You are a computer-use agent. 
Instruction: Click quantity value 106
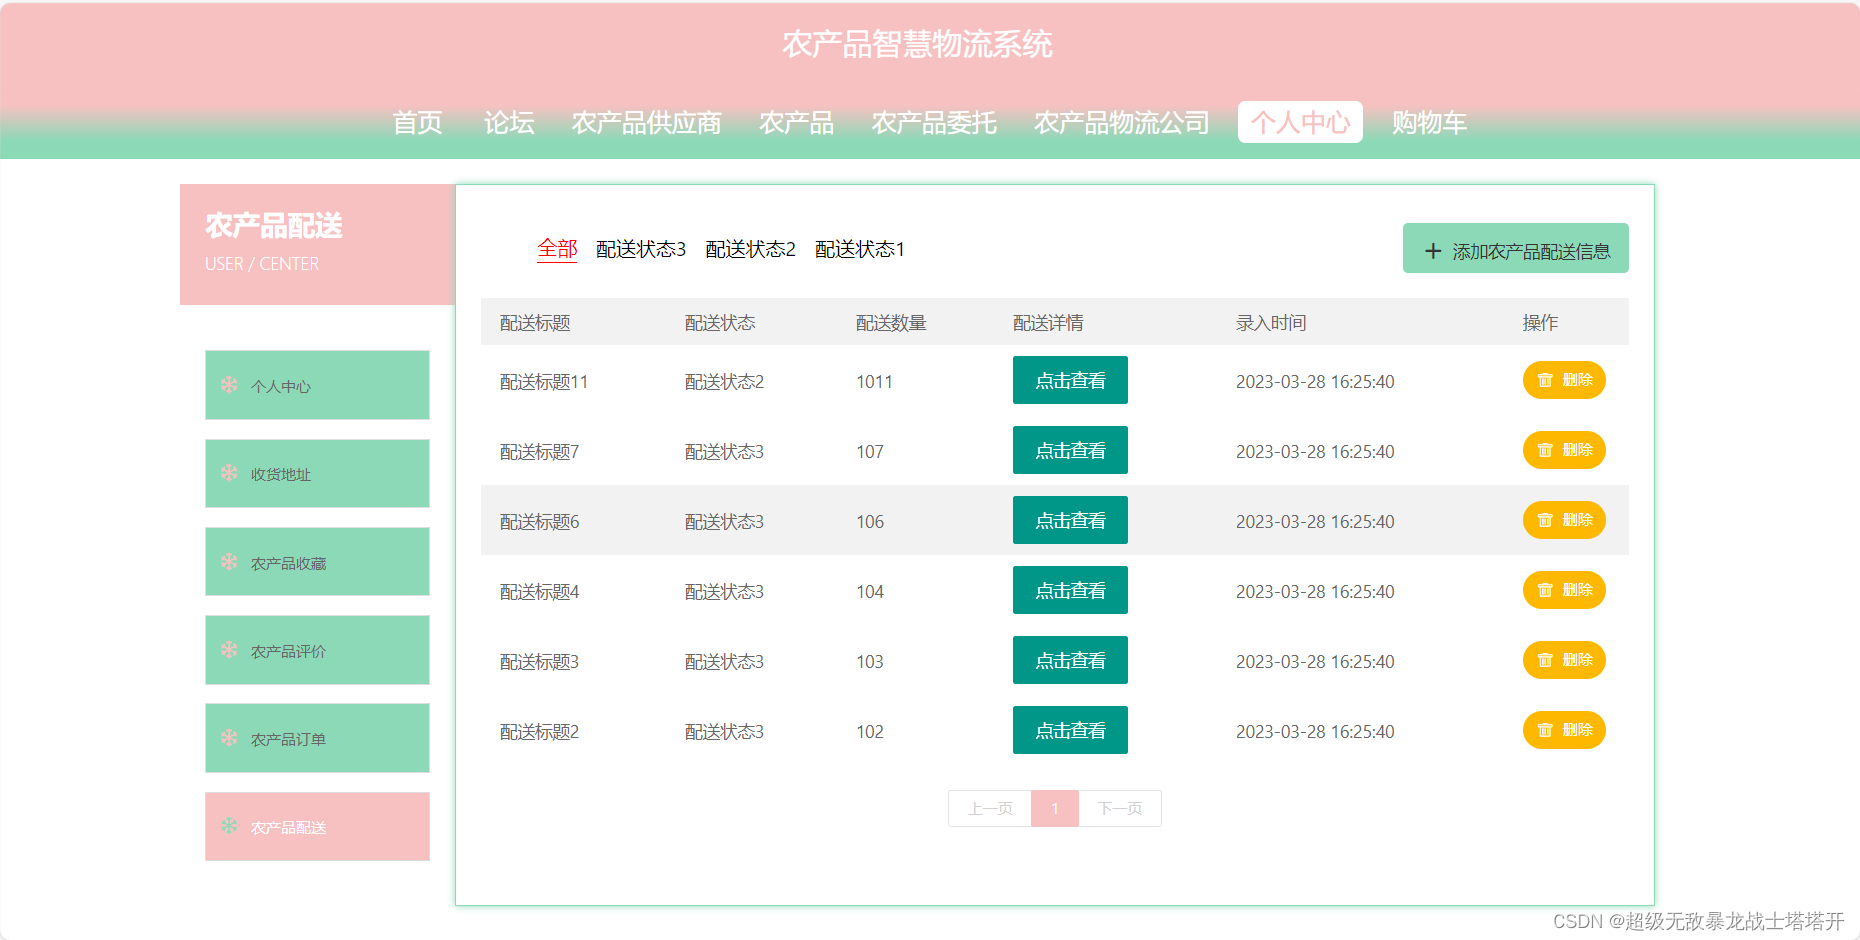[x=870, y=522]
